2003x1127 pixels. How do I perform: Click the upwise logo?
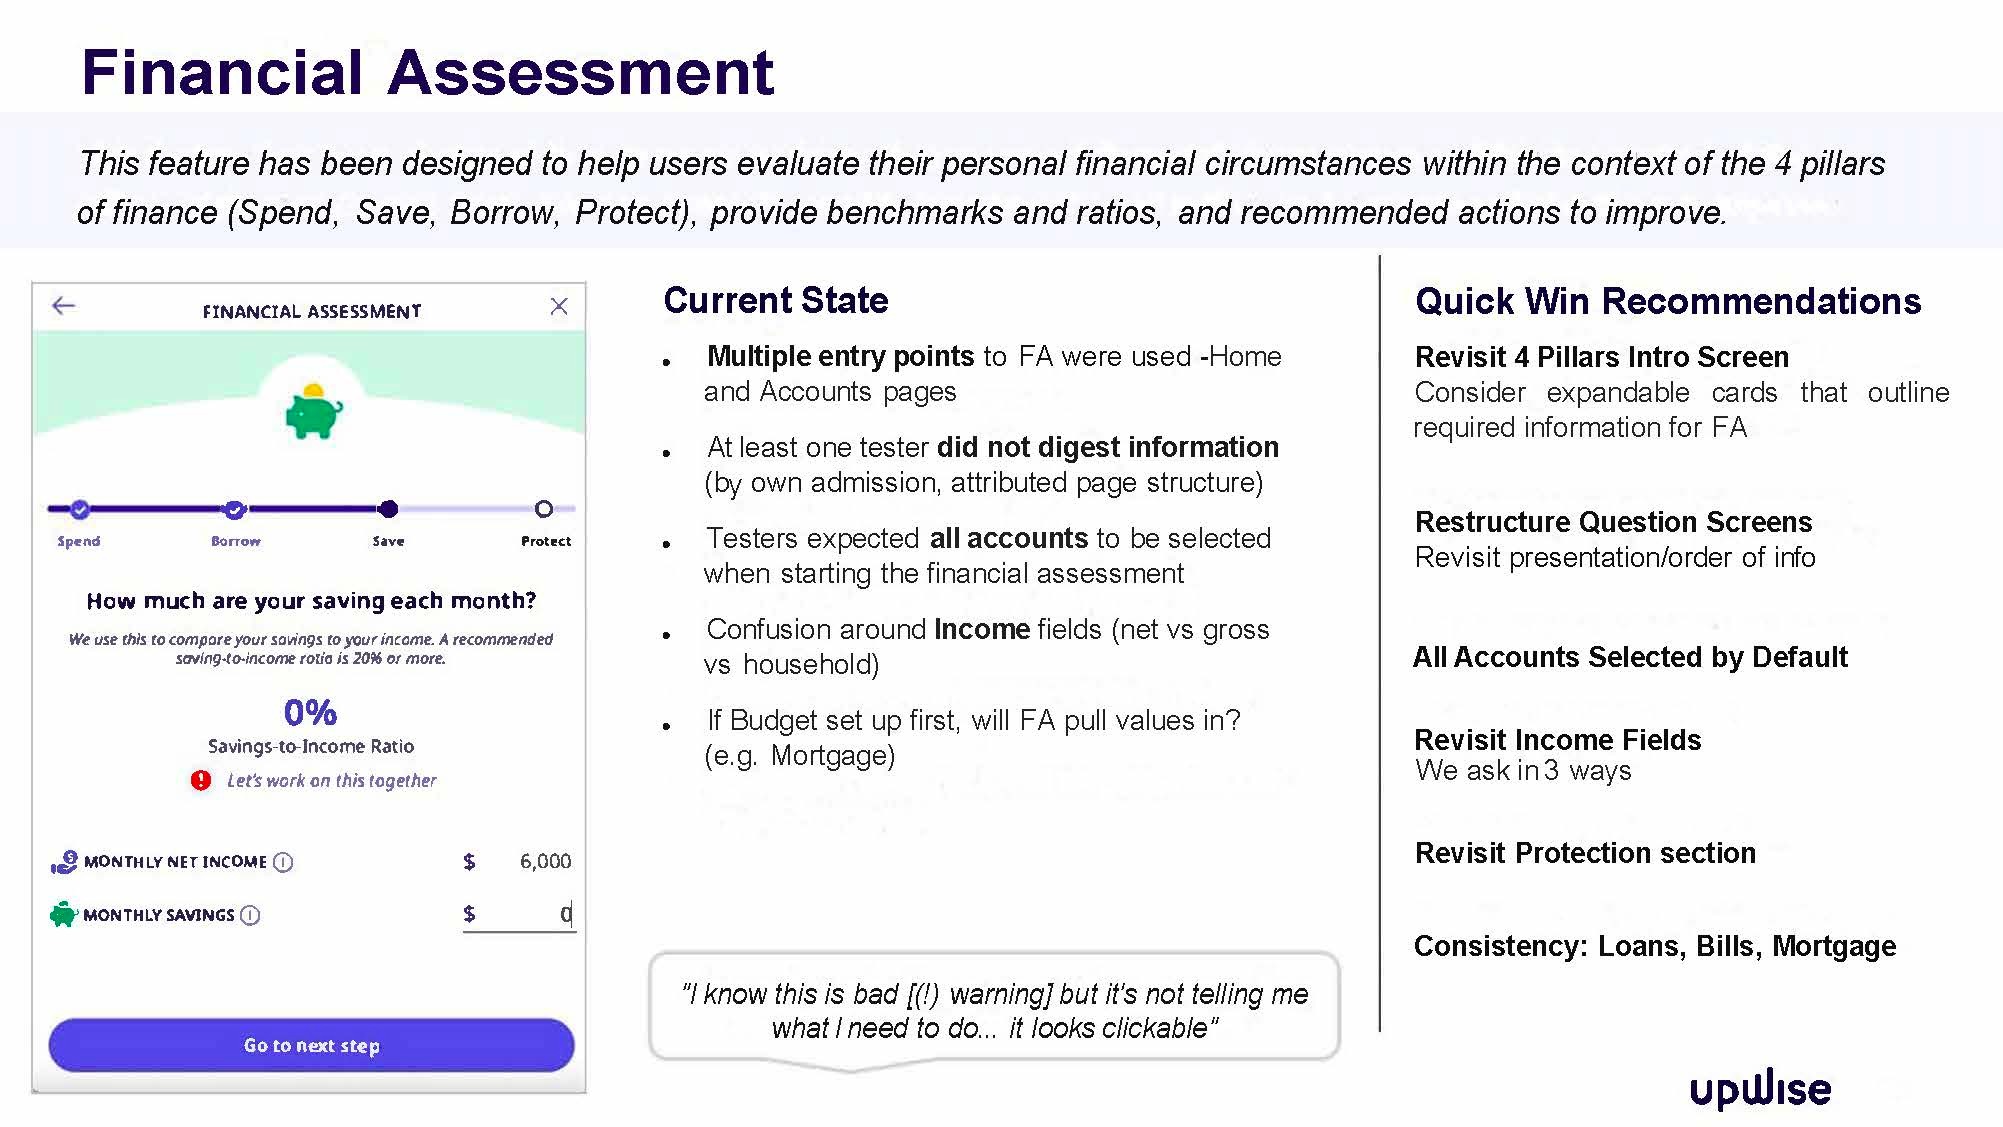coord(1760,1088)
